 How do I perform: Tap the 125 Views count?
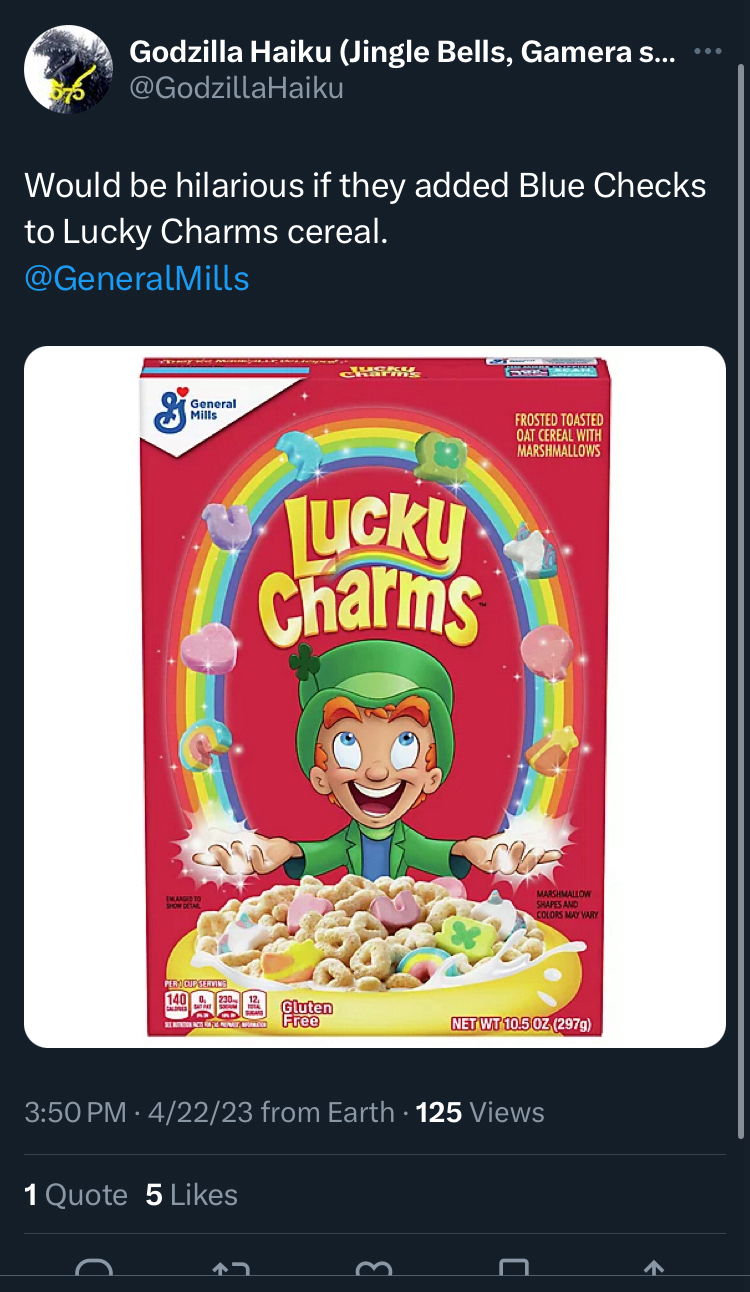click(480, 1112)
